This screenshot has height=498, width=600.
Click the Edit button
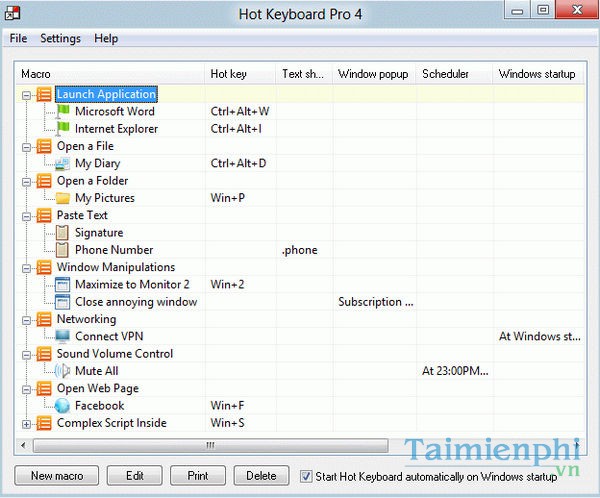click(x=135, y=475)
